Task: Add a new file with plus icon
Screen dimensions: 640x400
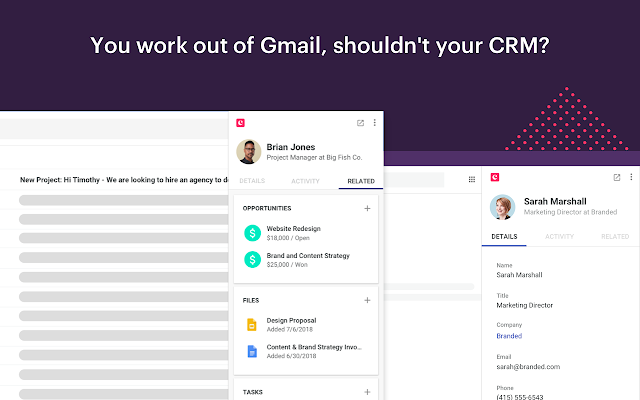Action: [x=367, y=300]
